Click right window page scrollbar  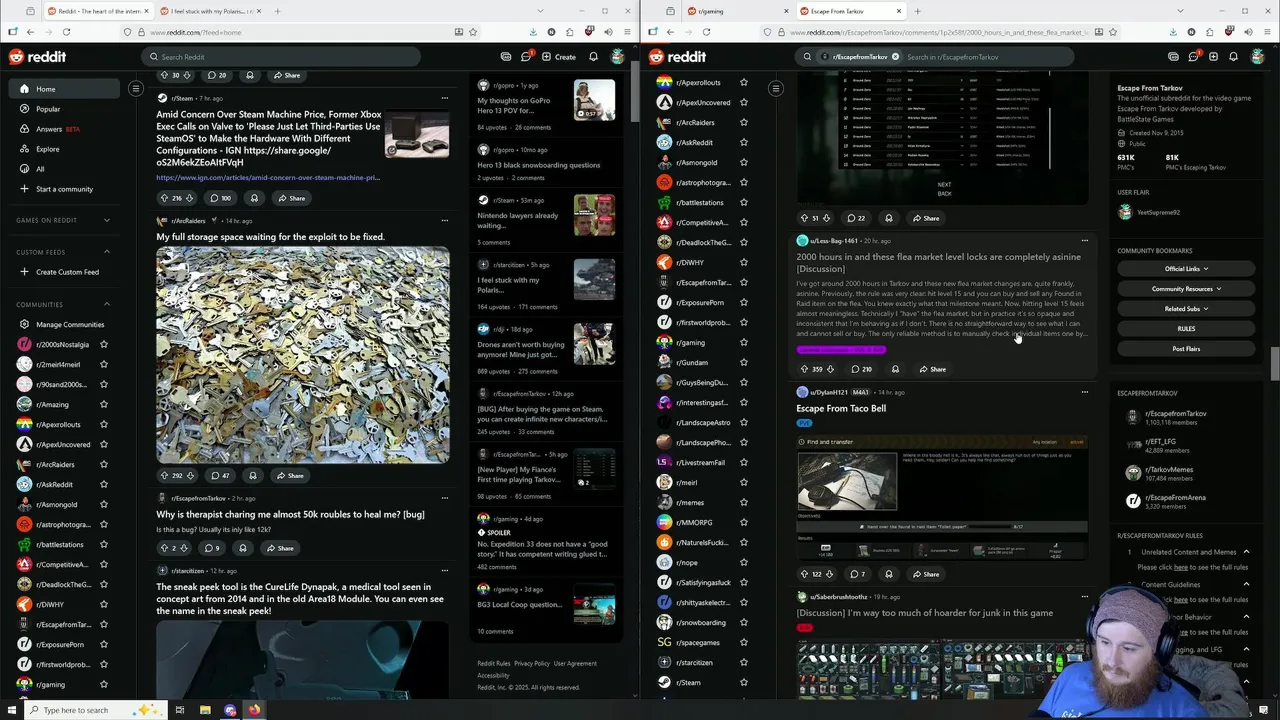point(1274,365)
